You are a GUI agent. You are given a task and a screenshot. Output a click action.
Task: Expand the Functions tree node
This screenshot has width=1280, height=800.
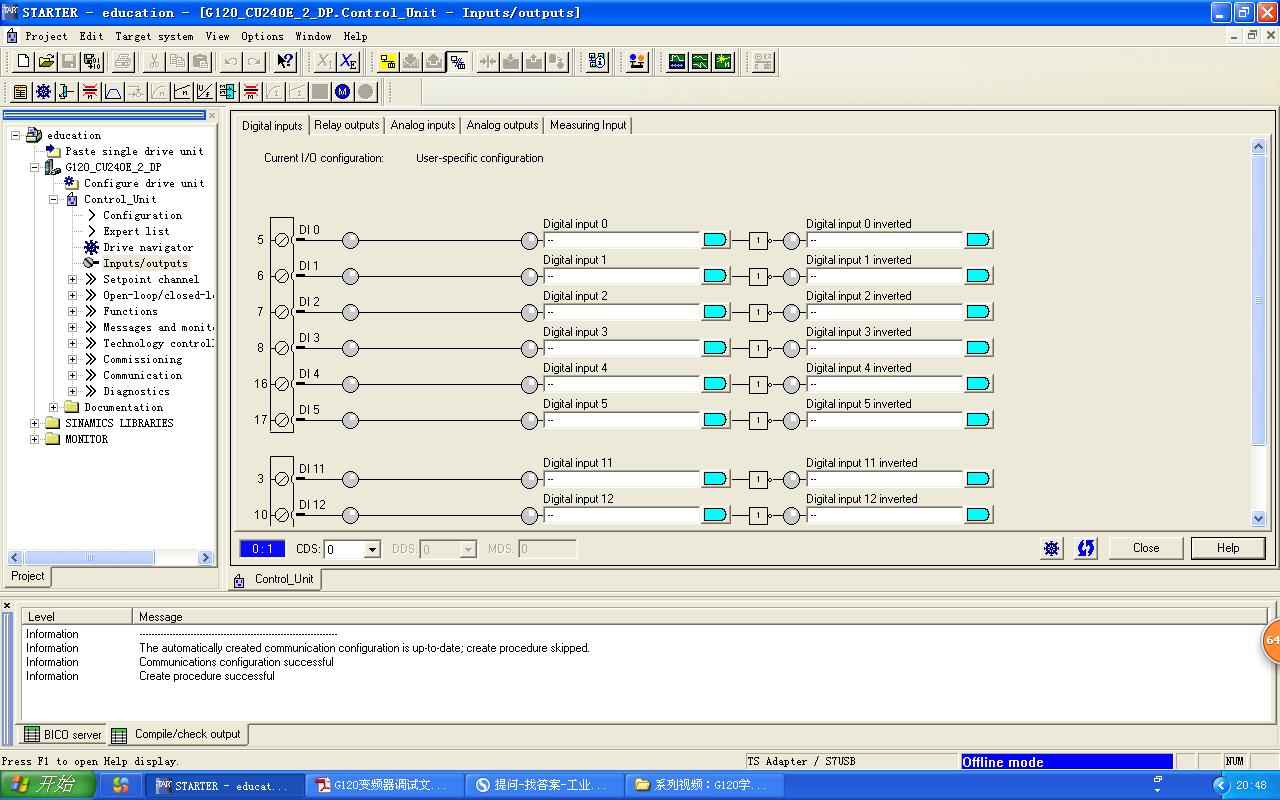pyautogui.click(x=73, y=311)
